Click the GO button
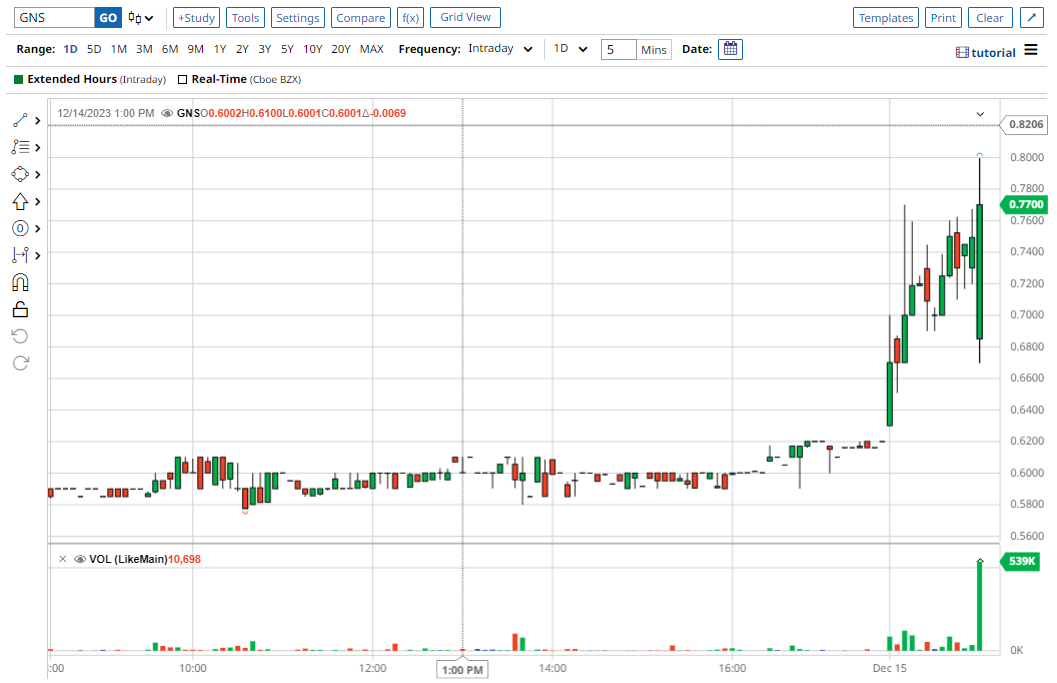The image size is (1057, 683). click(x=108, y=18)
